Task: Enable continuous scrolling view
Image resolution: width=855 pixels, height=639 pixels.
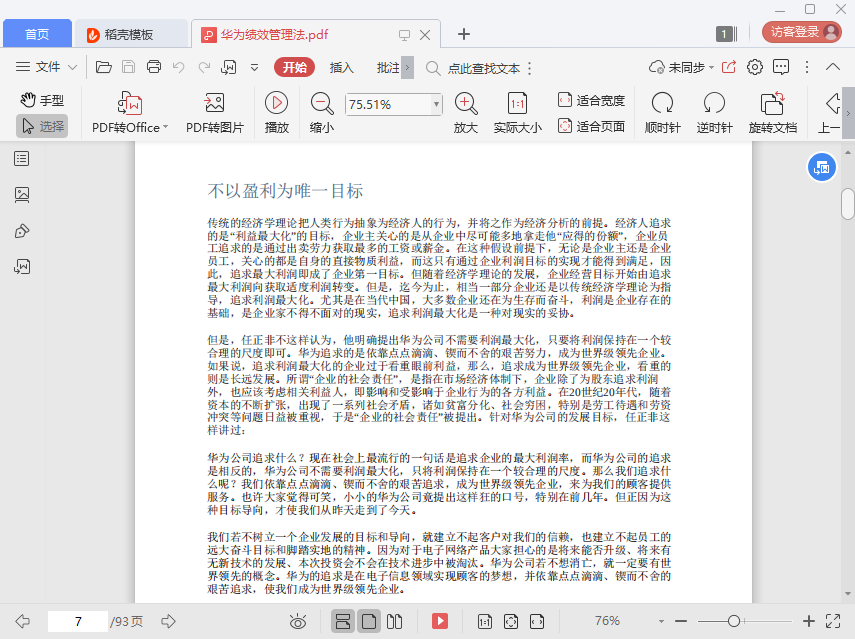Action: click(343, 621)
